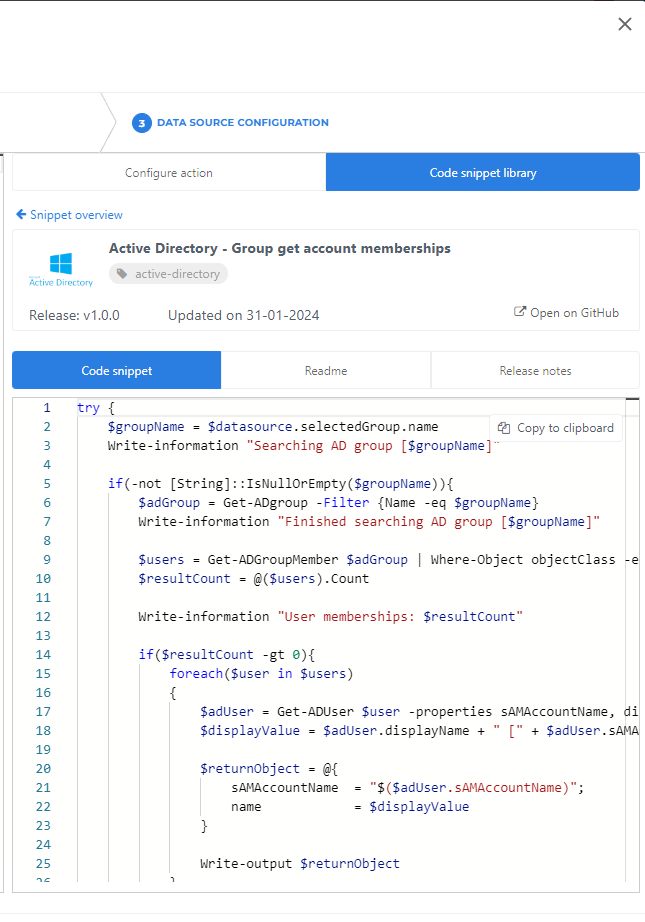Click '$datasource.selectedGroup.name' on line 2
This screenshot has width=645, height=922.
tap(323, 426)
